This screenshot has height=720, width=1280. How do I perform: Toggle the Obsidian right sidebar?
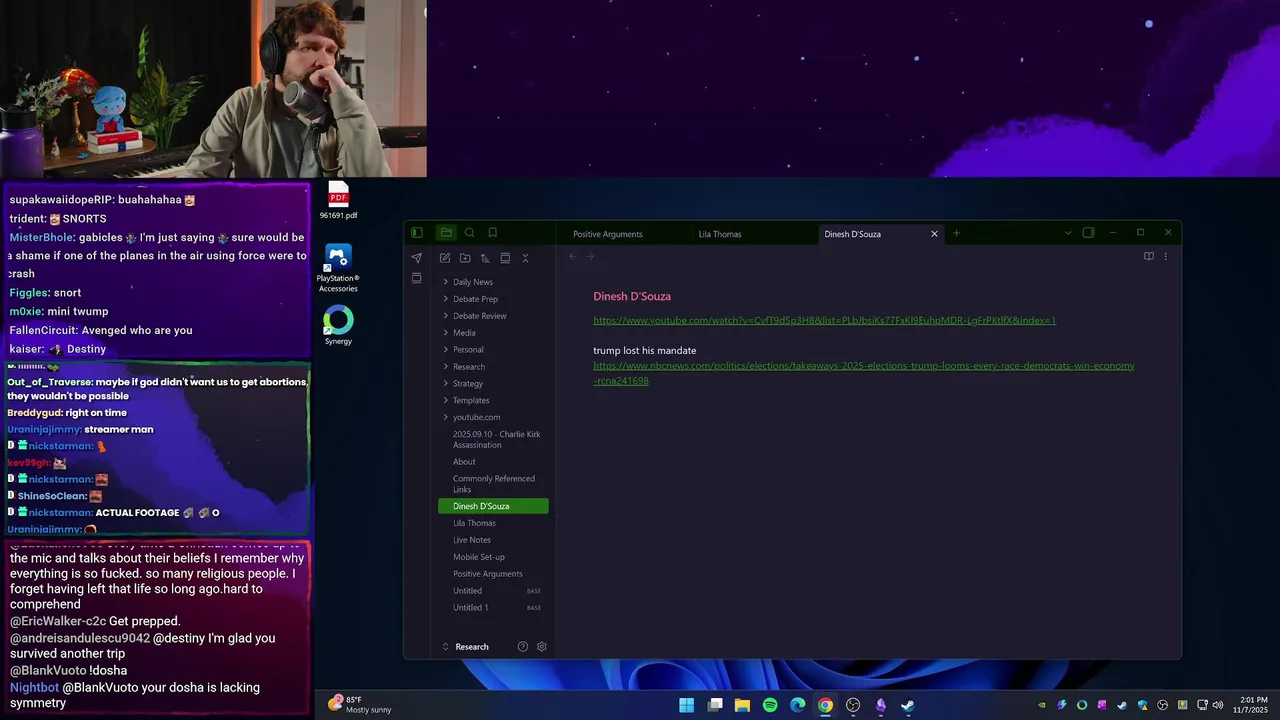[1088, 233]
